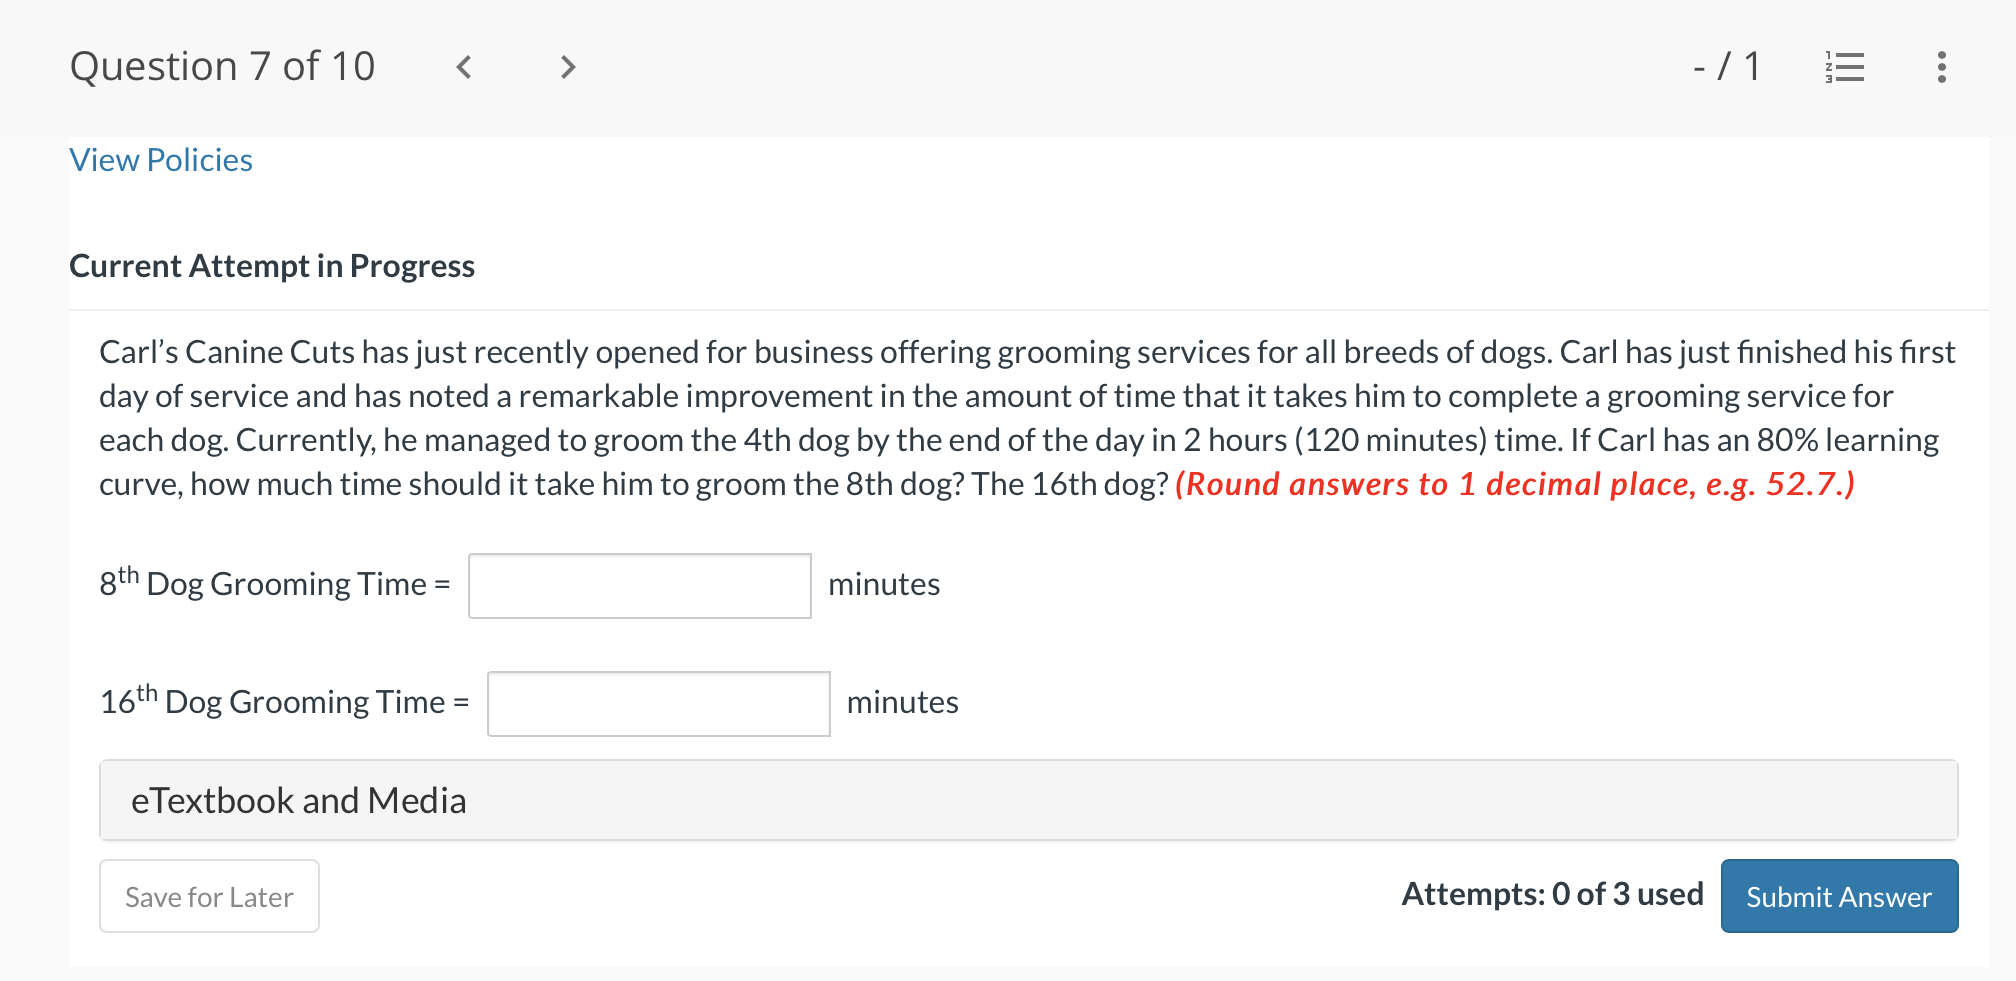2016x981 pixels.
Task: Advance to the next question arrow
Action: tap(567, 67)
